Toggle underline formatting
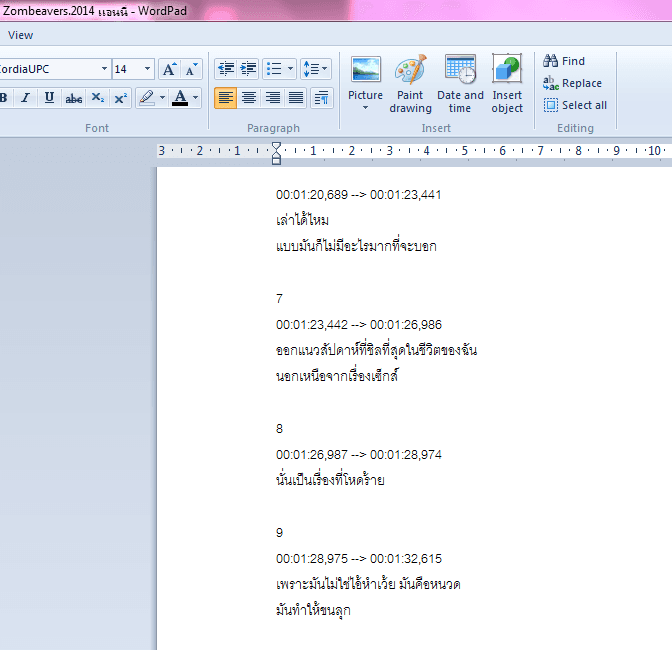 click(x=49, y=98)
